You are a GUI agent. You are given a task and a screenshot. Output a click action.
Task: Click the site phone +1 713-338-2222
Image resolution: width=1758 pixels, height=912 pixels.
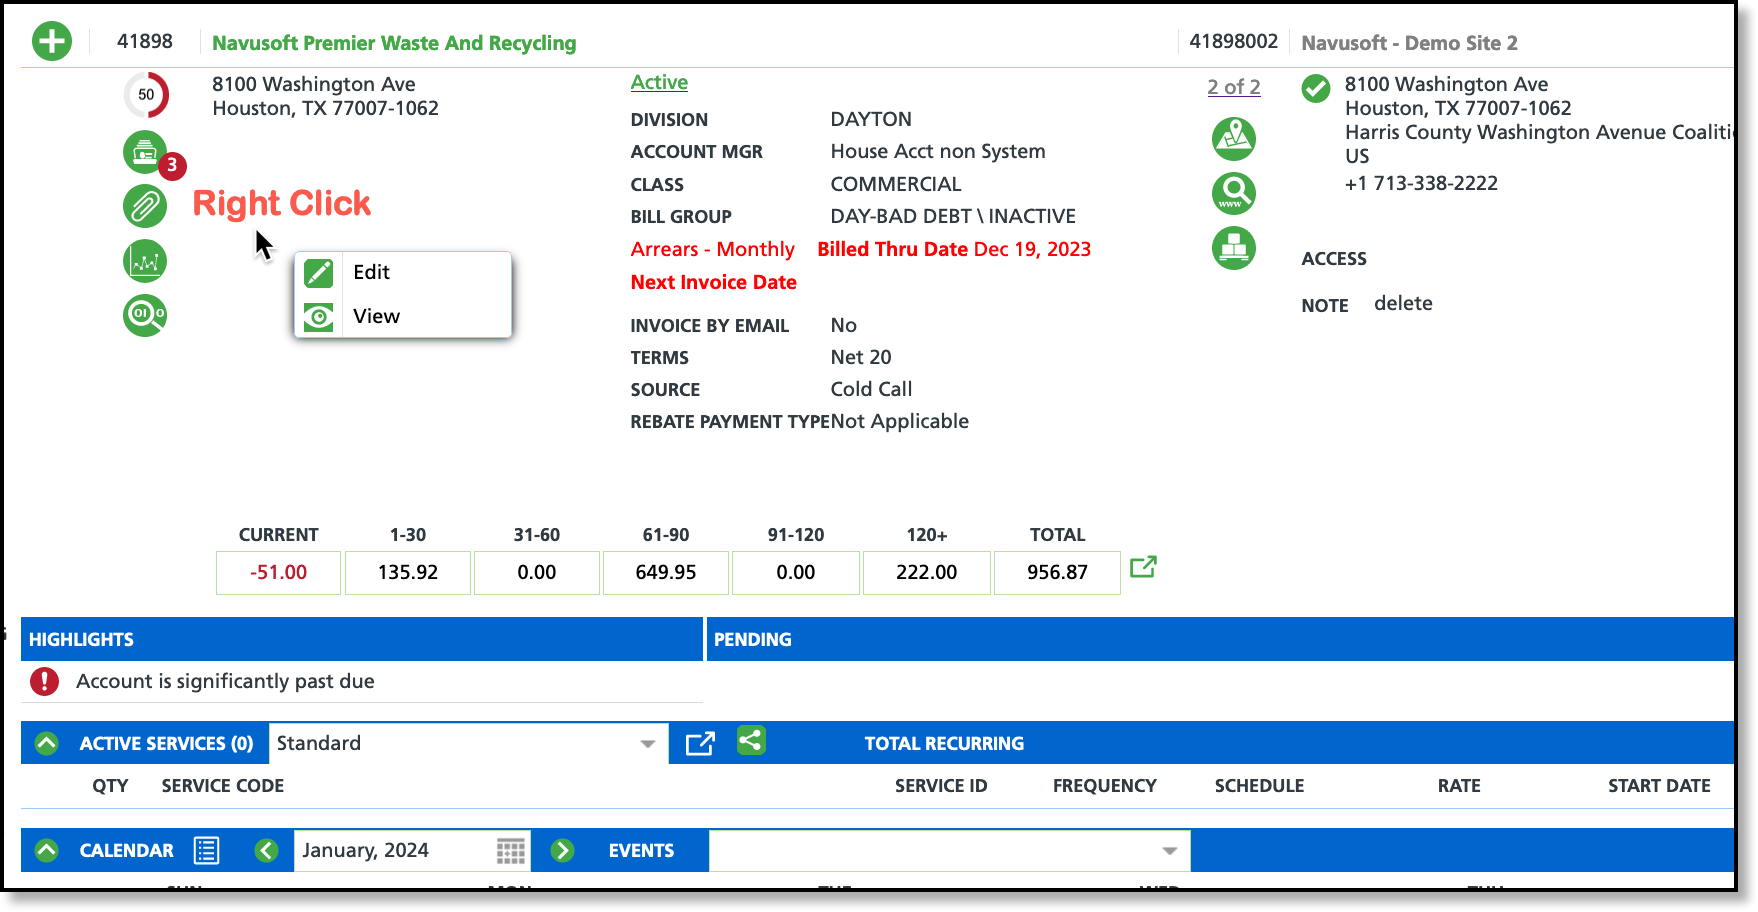tap(1421, 183)
